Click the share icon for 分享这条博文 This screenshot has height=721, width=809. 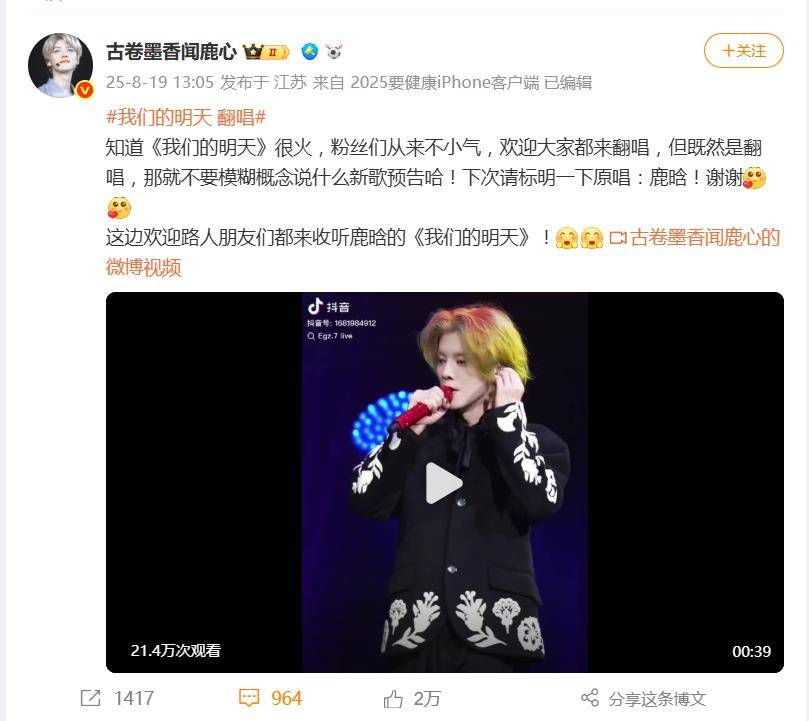point(590,698)
